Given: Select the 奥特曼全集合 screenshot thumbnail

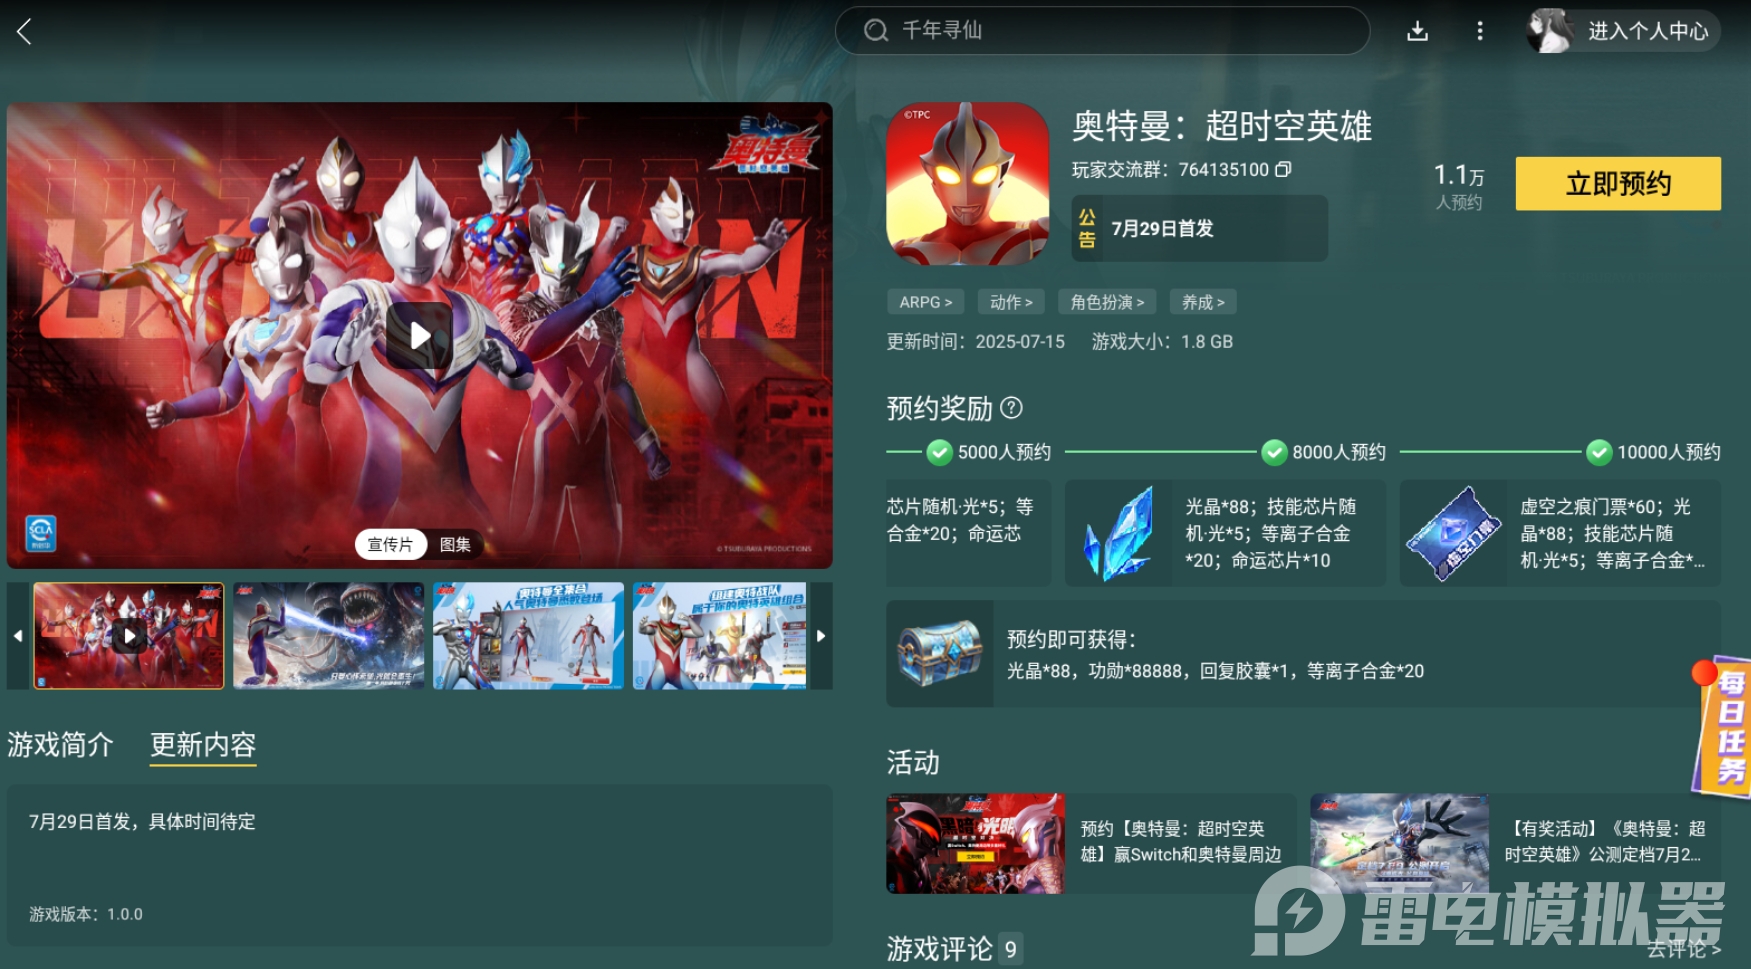Looking at the screenshot, I should coord(528,636).
